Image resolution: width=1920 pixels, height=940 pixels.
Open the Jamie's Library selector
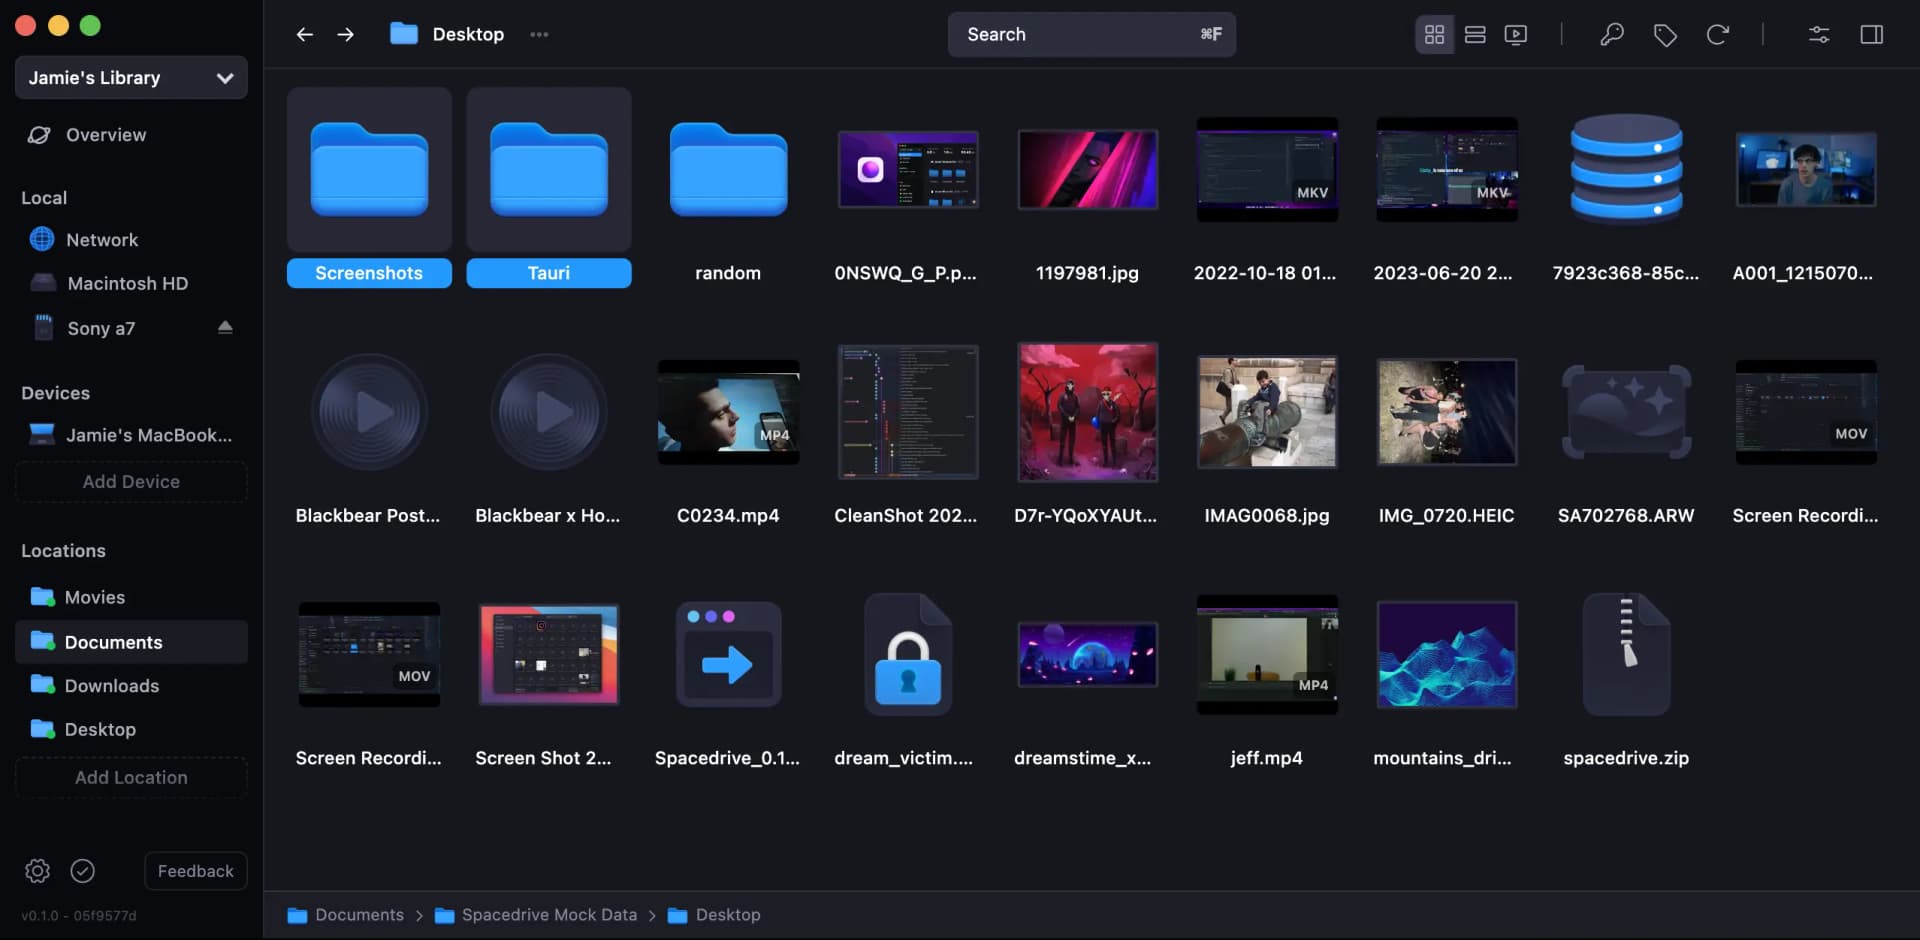[x=130, y=77]
